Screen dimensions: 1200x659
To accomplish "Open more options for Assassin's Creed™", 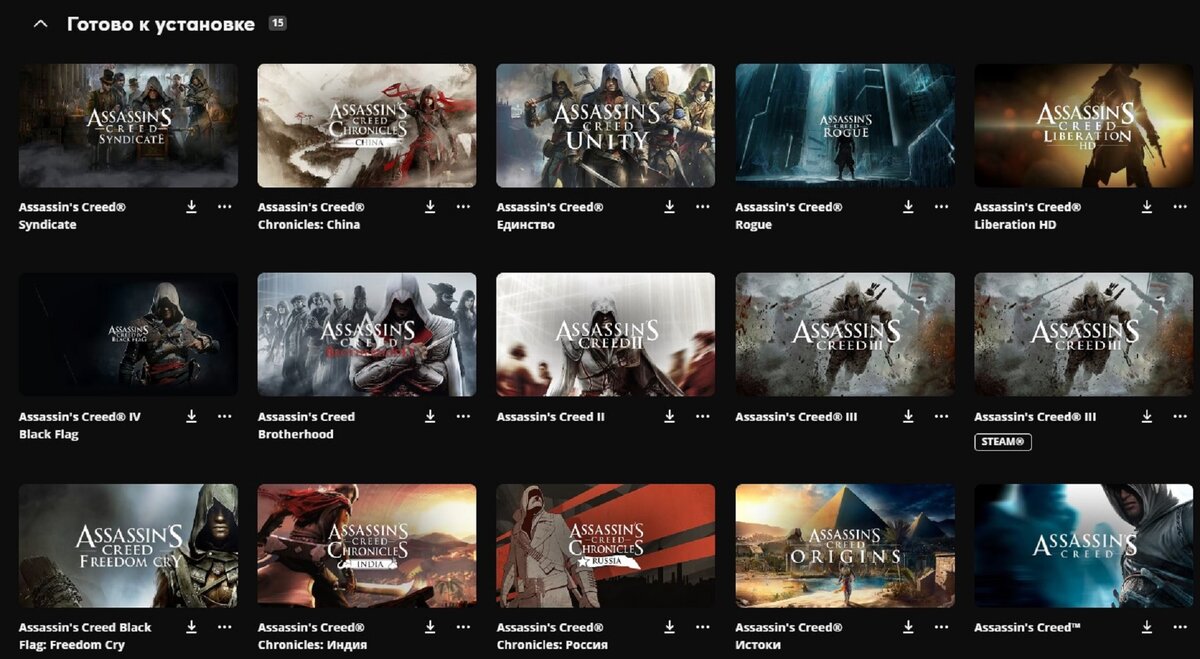I will 1180,627.
